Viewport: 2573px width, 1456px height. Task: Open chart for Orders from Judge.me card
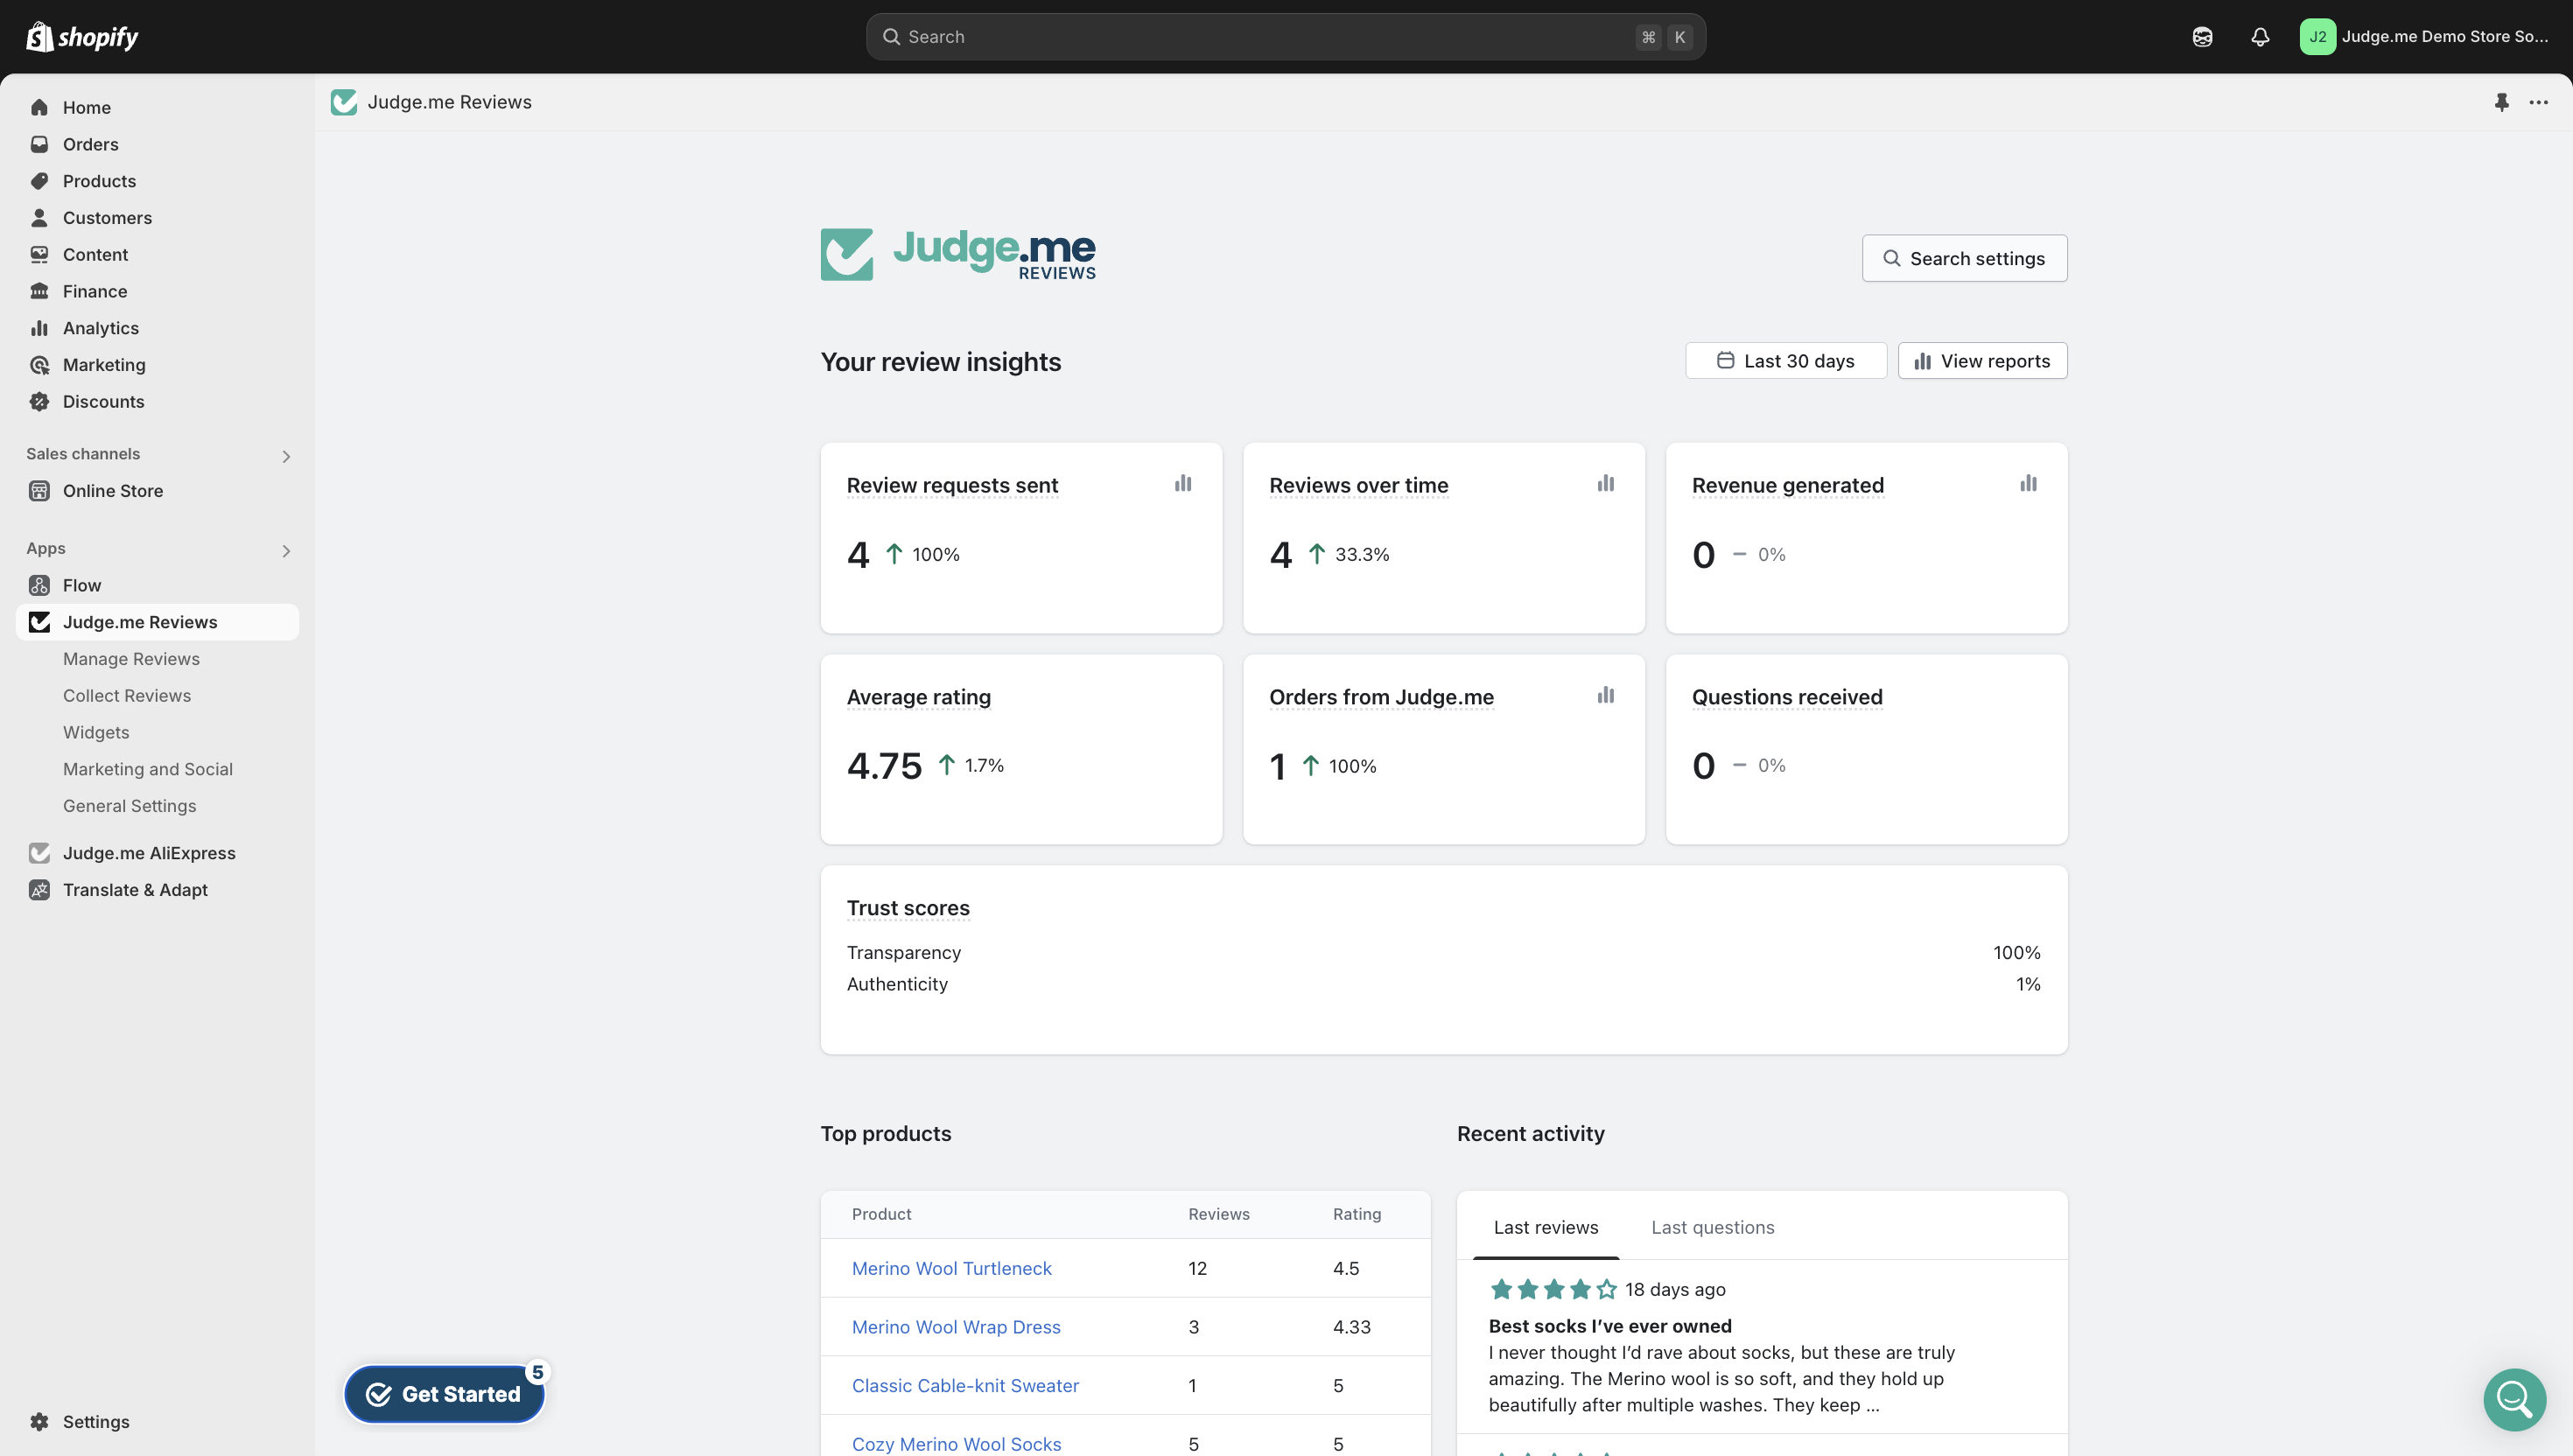tap(1606, 695)
